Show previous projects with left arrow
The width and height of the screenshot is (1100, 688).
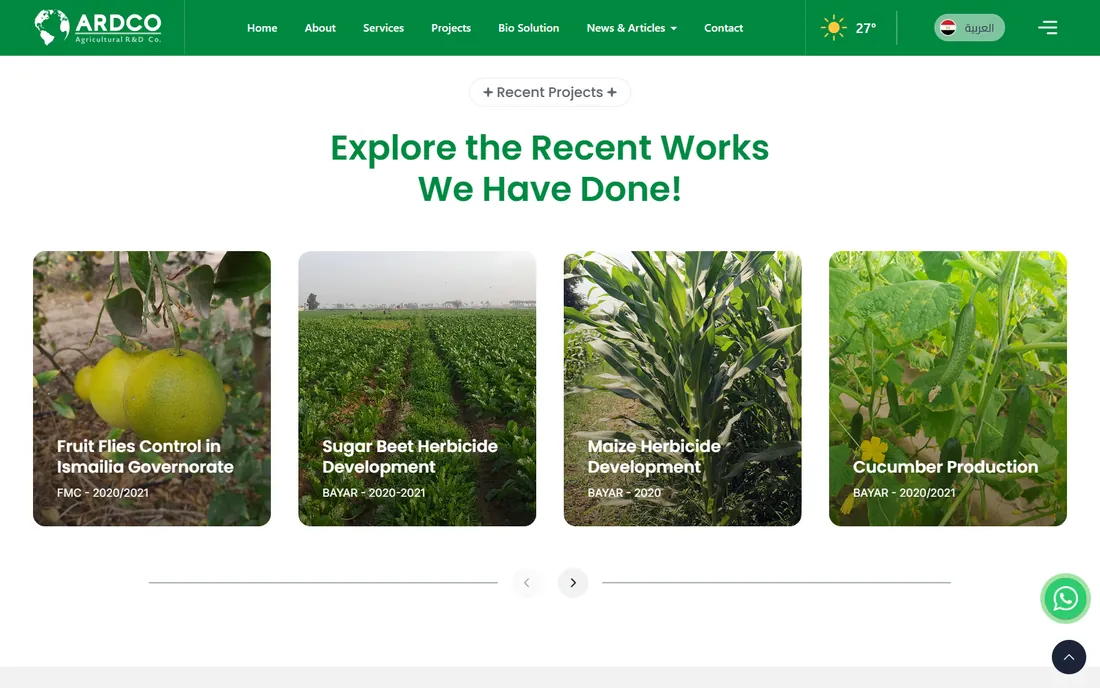tap(527, 583)
